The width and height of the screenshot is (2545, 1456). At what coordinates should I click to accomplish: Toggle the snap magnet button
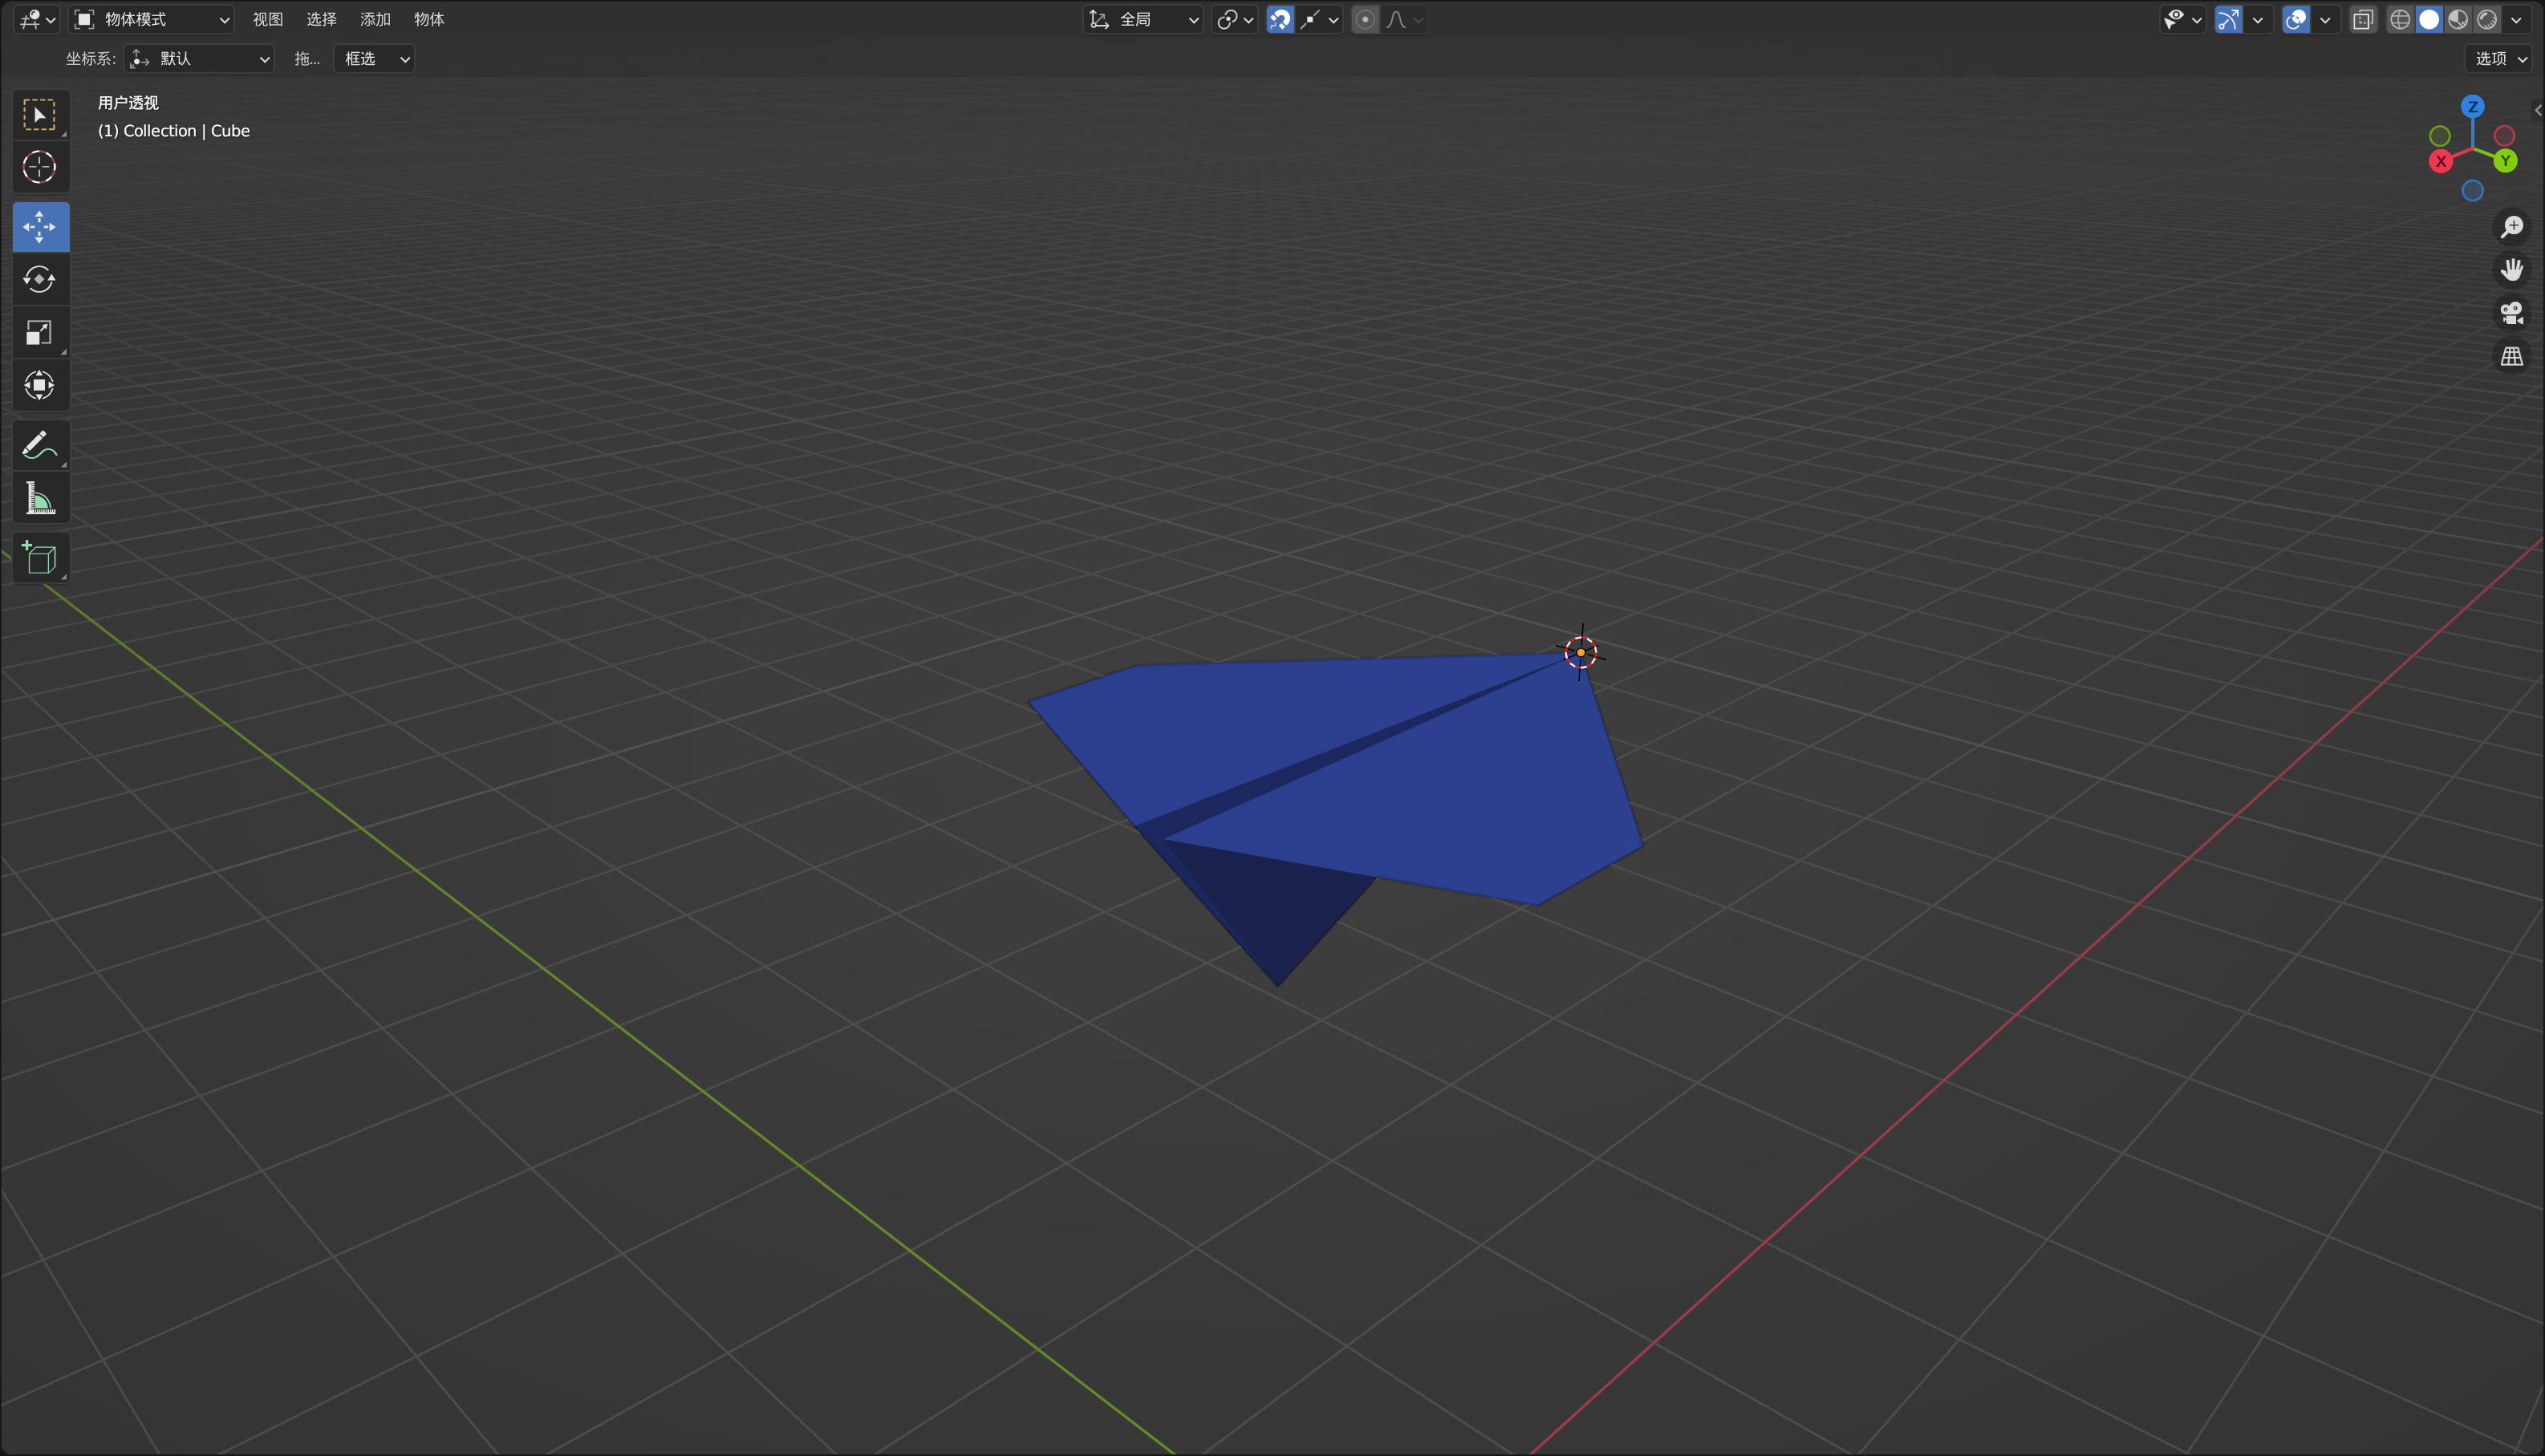[1280, 19]
